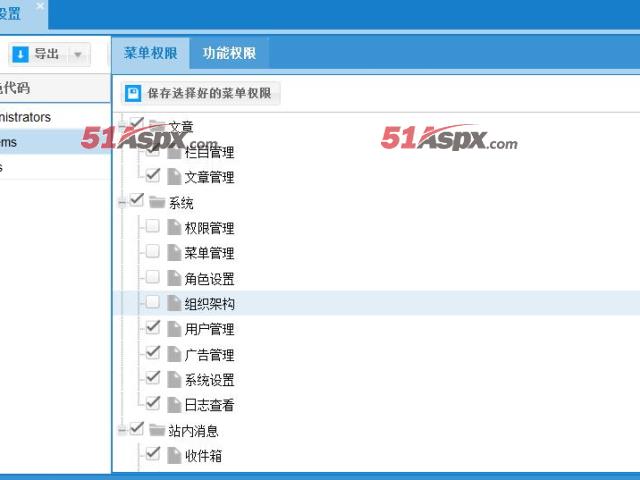640x480 pixels.
Task: Select the highlighted role row ending in ms
Action: point(55,142)
